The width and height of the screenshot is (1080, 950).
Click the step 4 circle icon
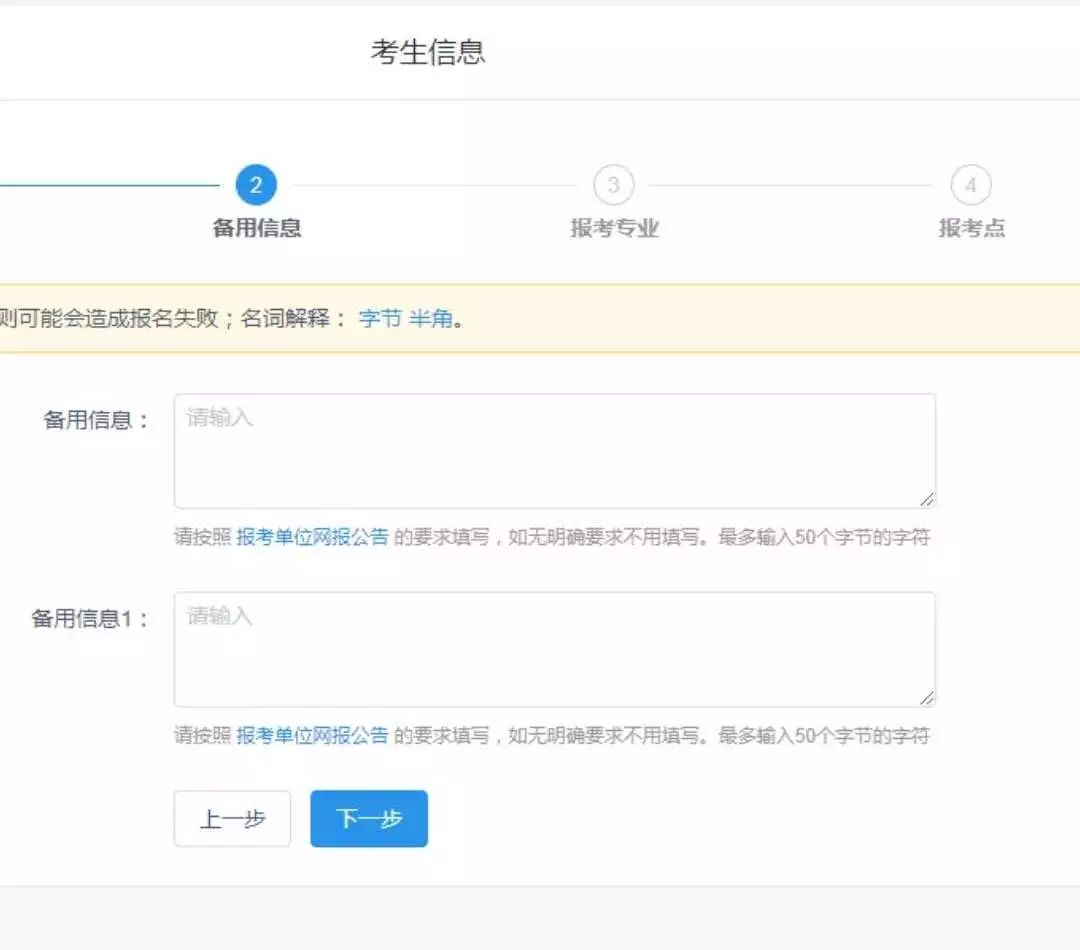pos(970,185)
